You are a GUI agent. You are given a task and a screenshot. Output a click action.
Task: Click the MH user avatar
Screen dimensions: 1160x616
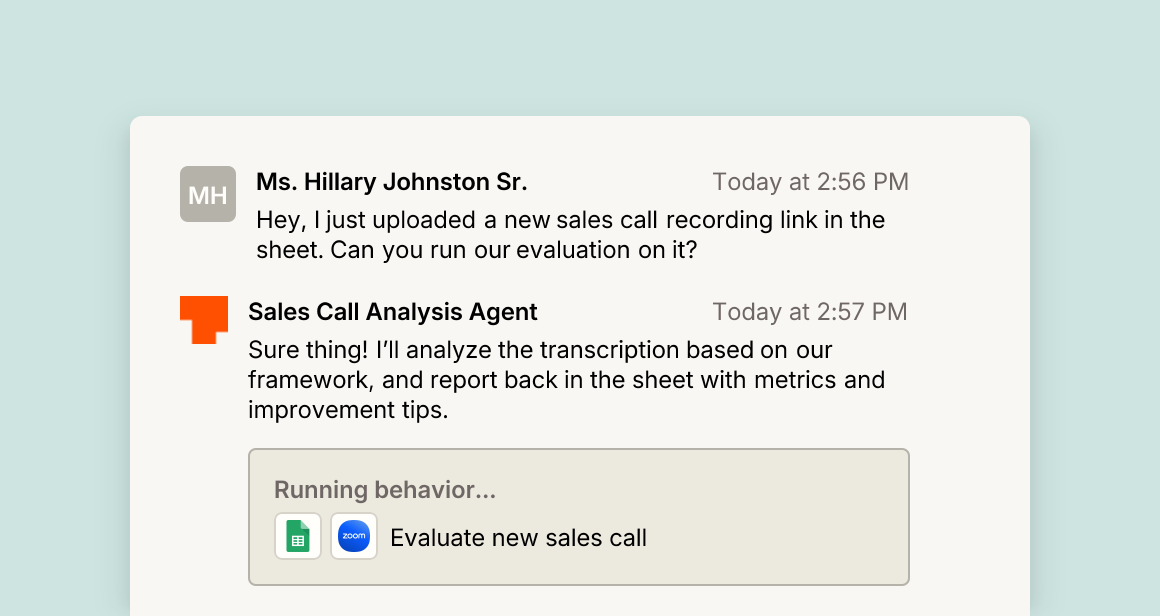pyautogui.click(x=208, y=194)
